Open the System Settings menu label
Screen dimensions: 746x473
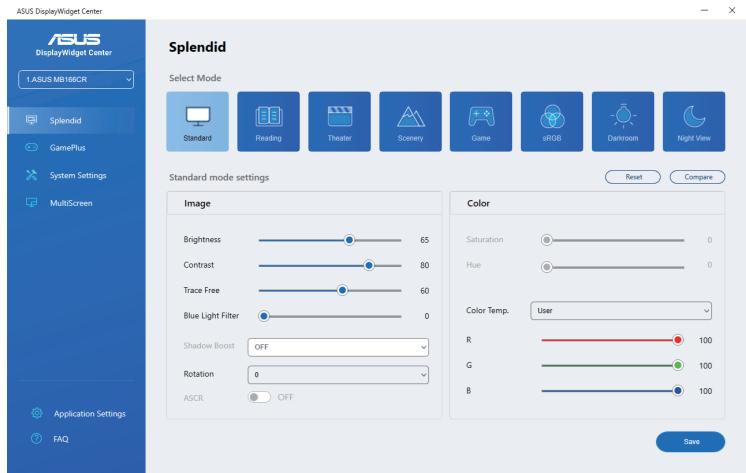point(78,176)
